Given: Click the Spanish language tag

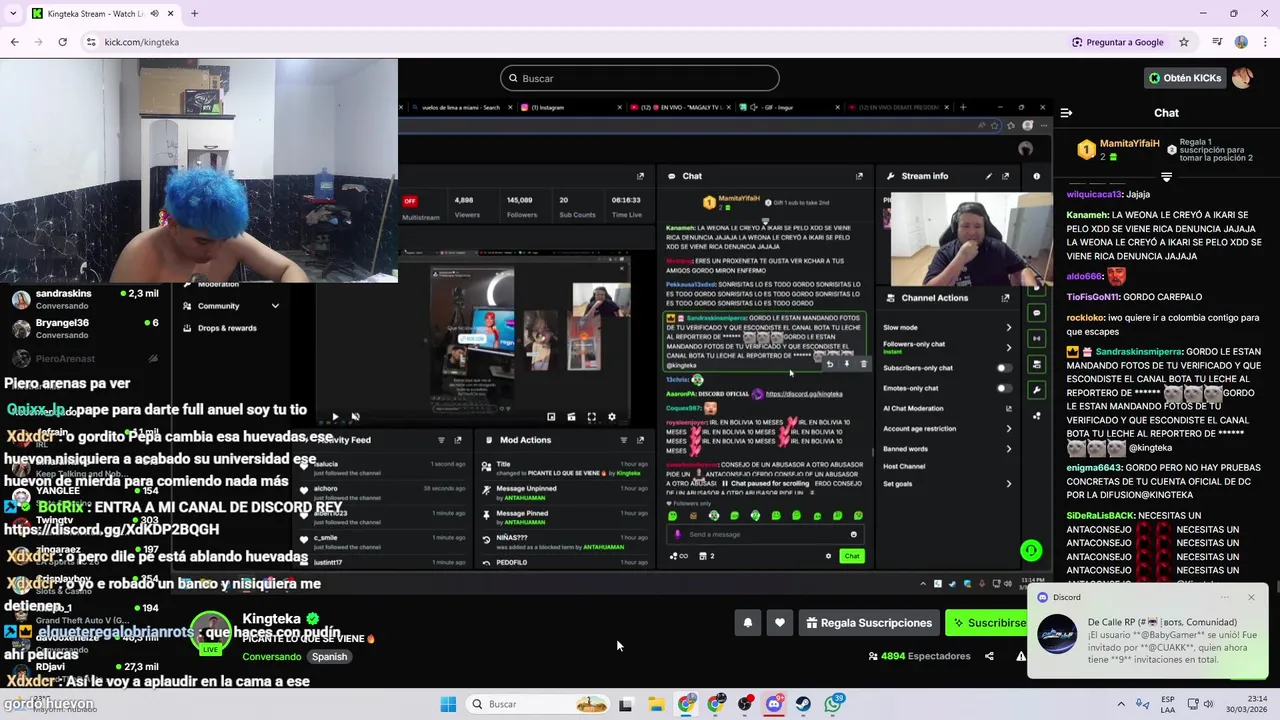Looking at the screenshot, I should click(329, 657).
